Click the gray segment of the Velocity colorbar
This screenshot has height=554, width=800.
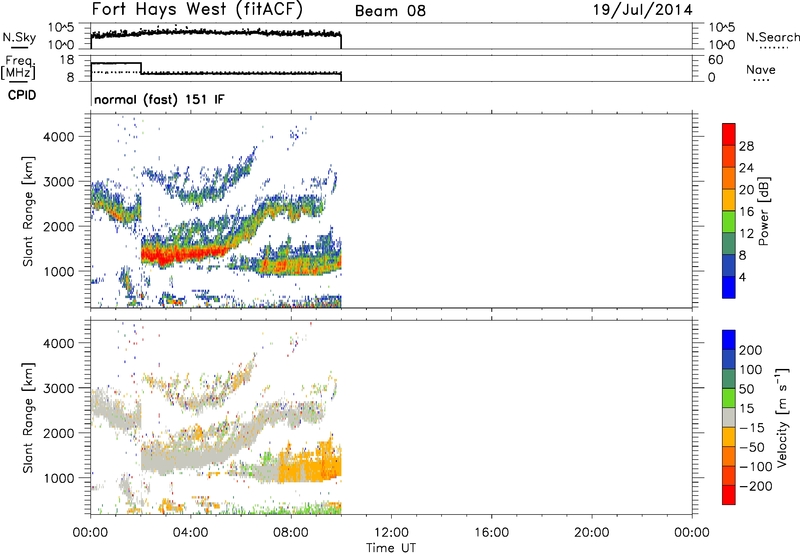tap(729, 418)
